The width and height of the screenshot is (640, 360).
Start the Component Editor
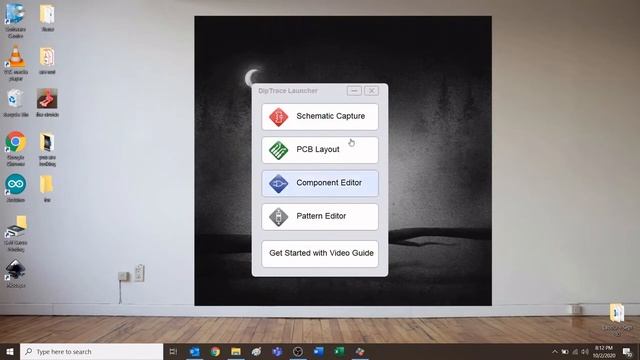pos(320,183)
